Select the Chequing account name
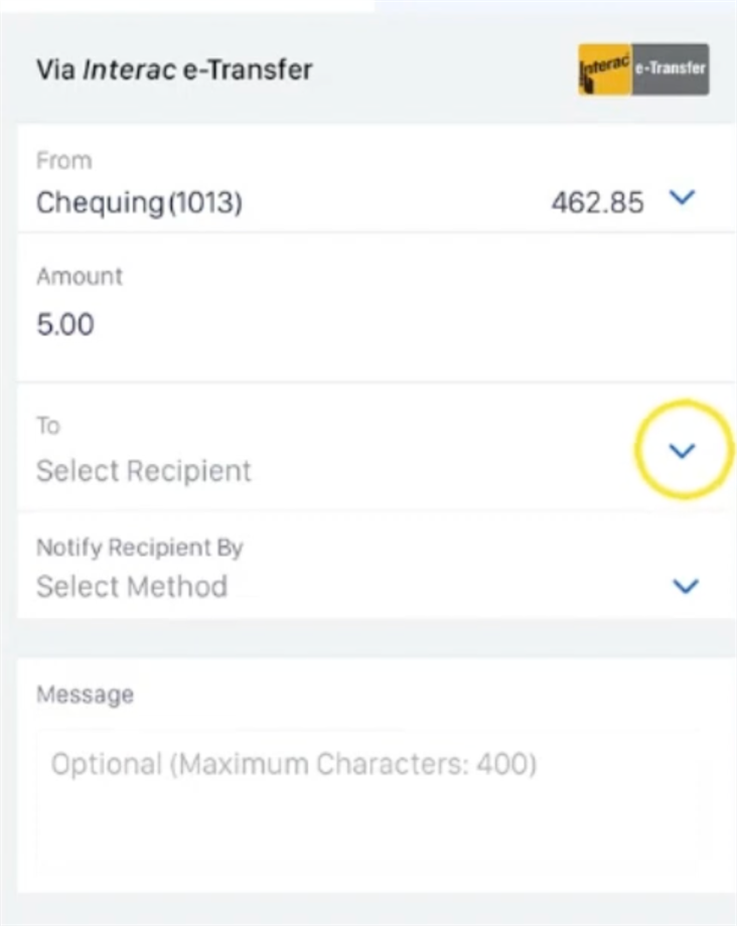 tap(100, 203)
